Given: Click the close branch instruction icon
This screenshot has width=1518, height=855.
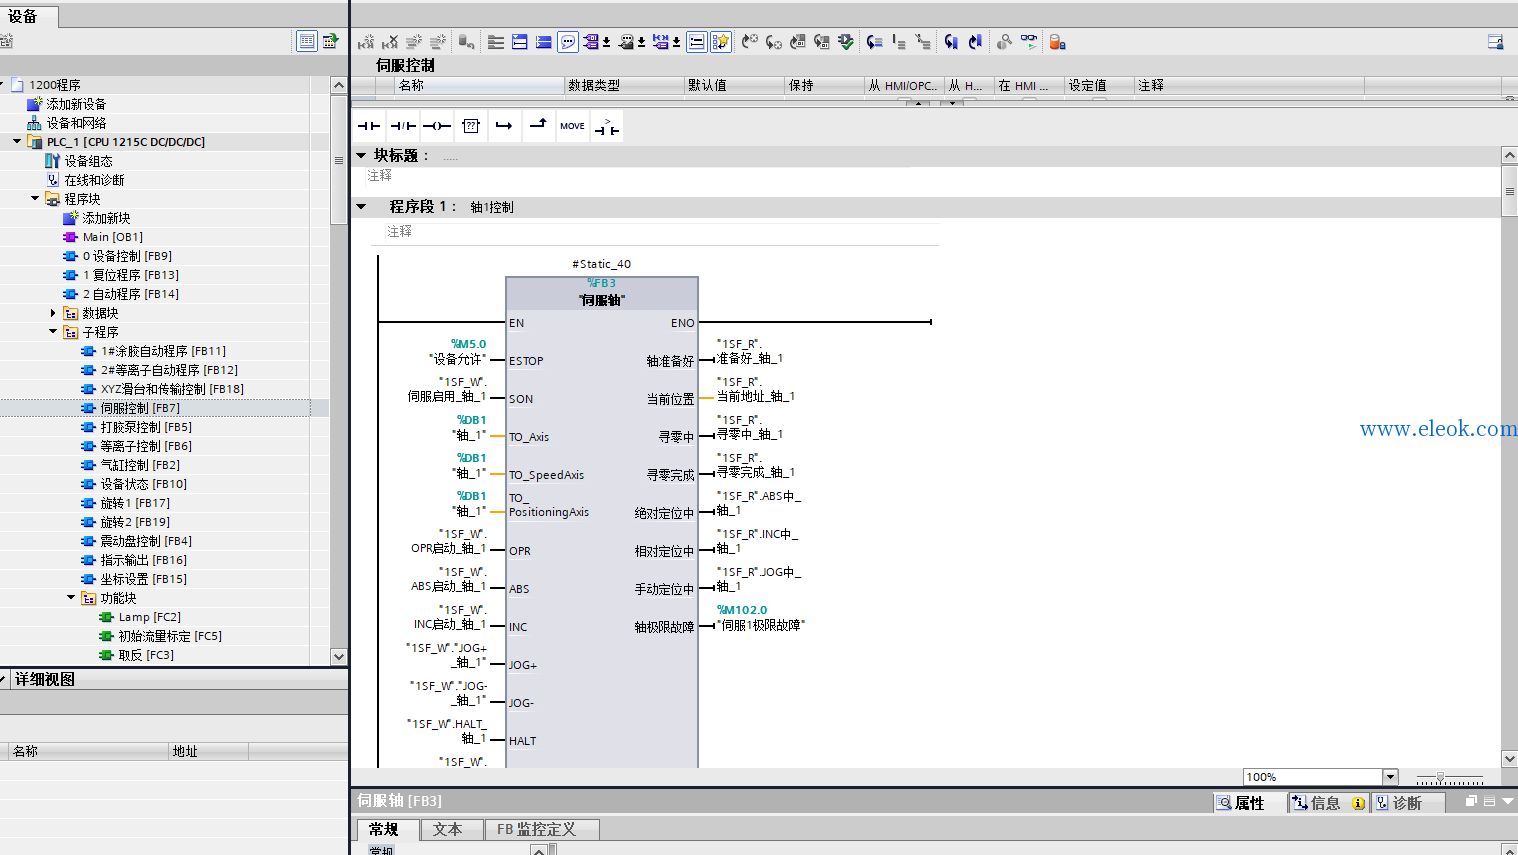Looking at the screenshot, I should (x=538, y=126).
